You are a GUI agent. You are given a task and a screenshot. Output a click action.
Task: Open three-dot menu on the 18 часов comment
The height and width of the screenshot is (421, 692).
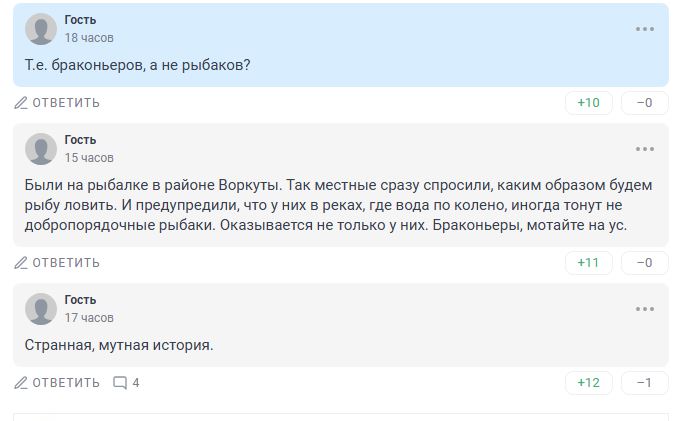coord(644,29)
